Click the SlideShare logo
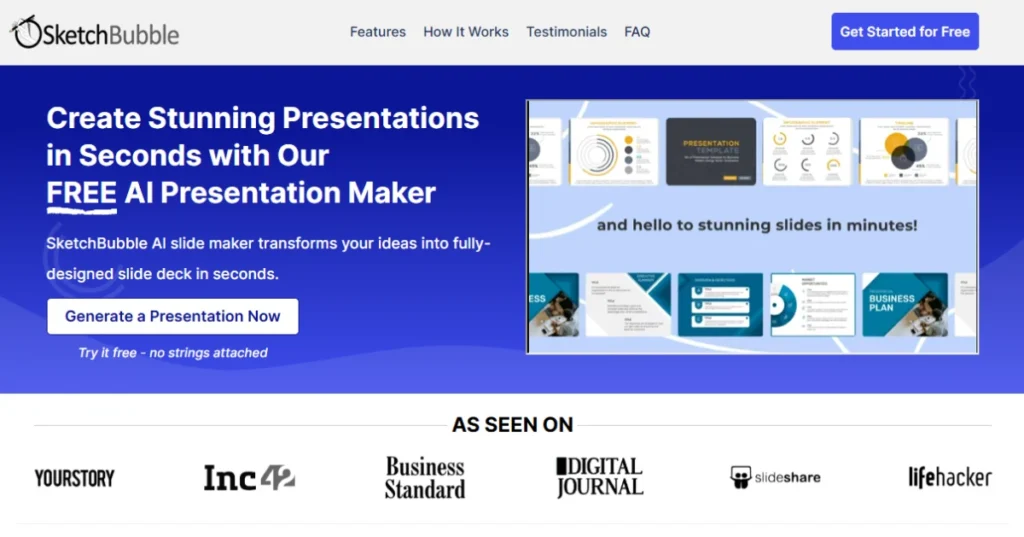This screenshot has height=537, width=1024. pyautogui.click(x=775, y=478)
